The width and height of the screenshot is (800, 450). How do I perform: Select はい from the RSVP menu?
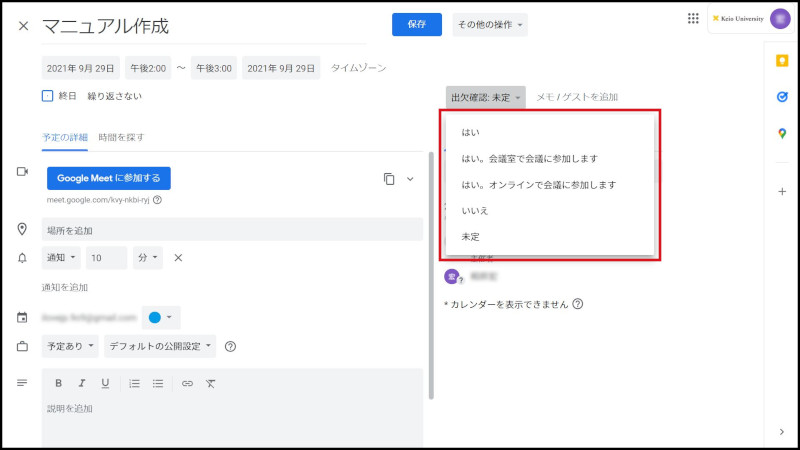[469, 131]
